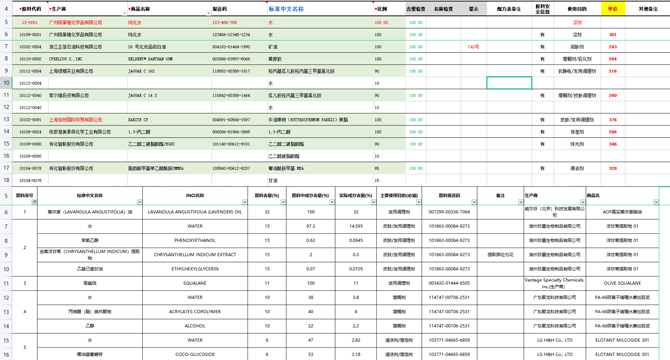Select cell 47 in COCO table
The width and height of the screenshot is (670, 360).
coord(311,340)
